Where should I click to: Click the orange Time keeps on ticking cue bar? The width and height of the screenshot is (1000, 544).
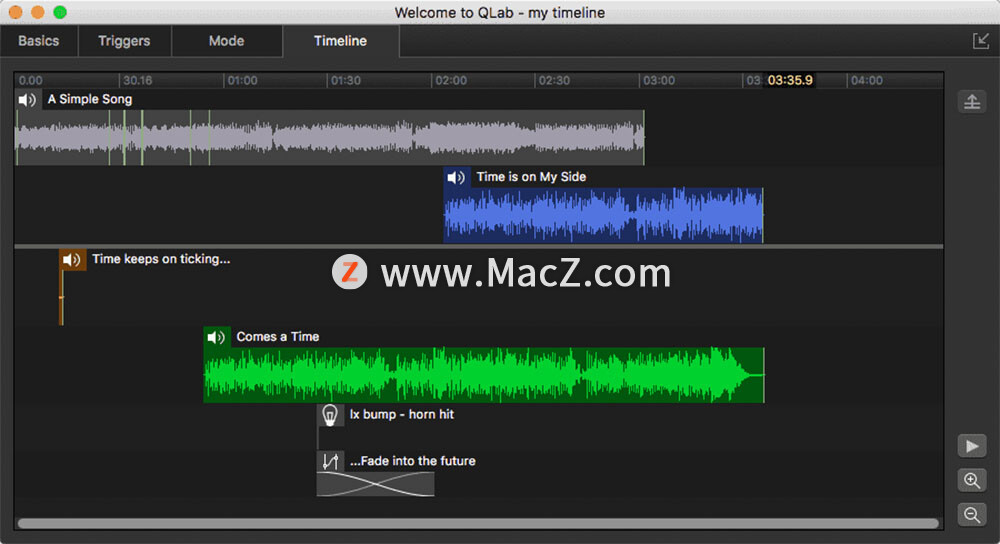pos(61,297)
